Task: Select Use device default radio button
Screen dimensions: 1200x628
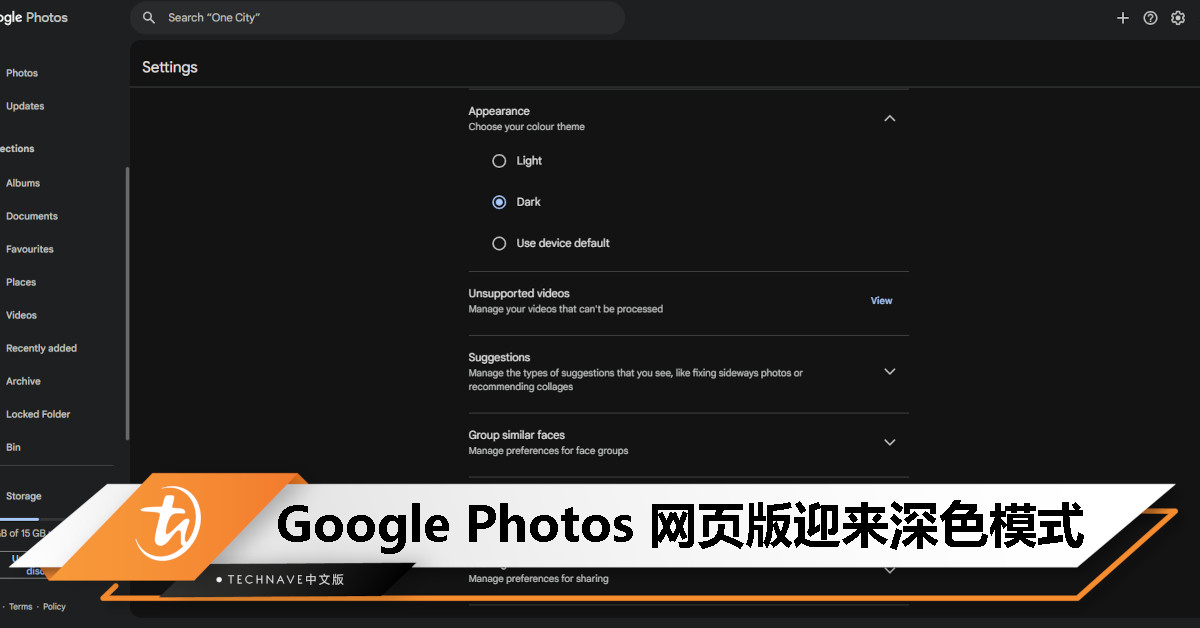Action: pyautogui.click(x=499, y=243)
